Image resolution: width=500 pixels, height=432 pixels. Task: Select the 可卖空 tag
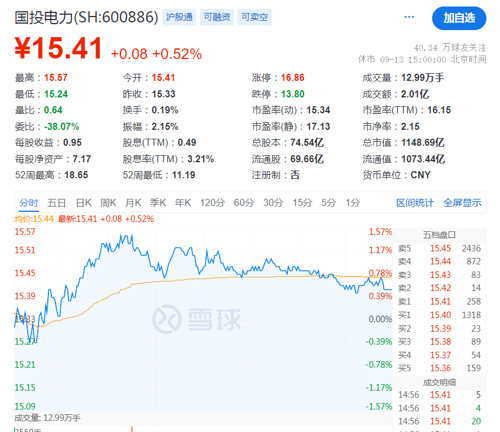[254, 17]
